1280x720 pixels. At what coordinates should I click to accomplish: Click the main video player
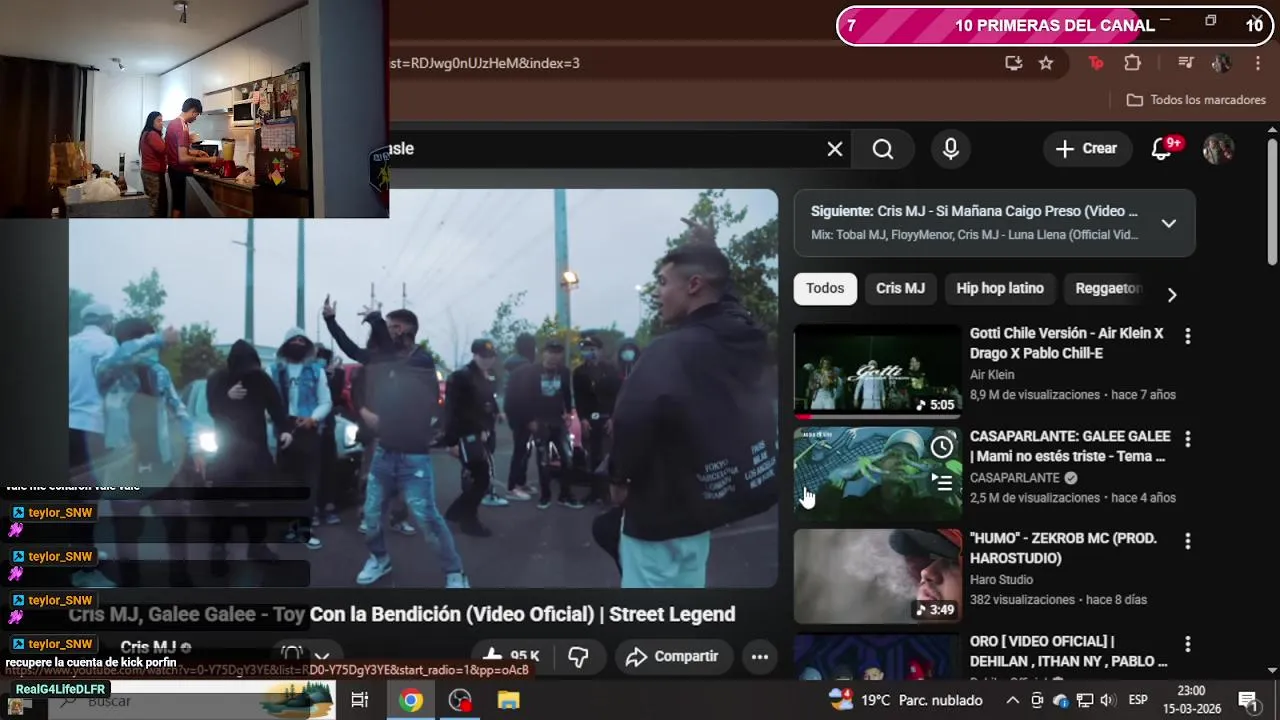pyautogui.click(x=423, y=388)
